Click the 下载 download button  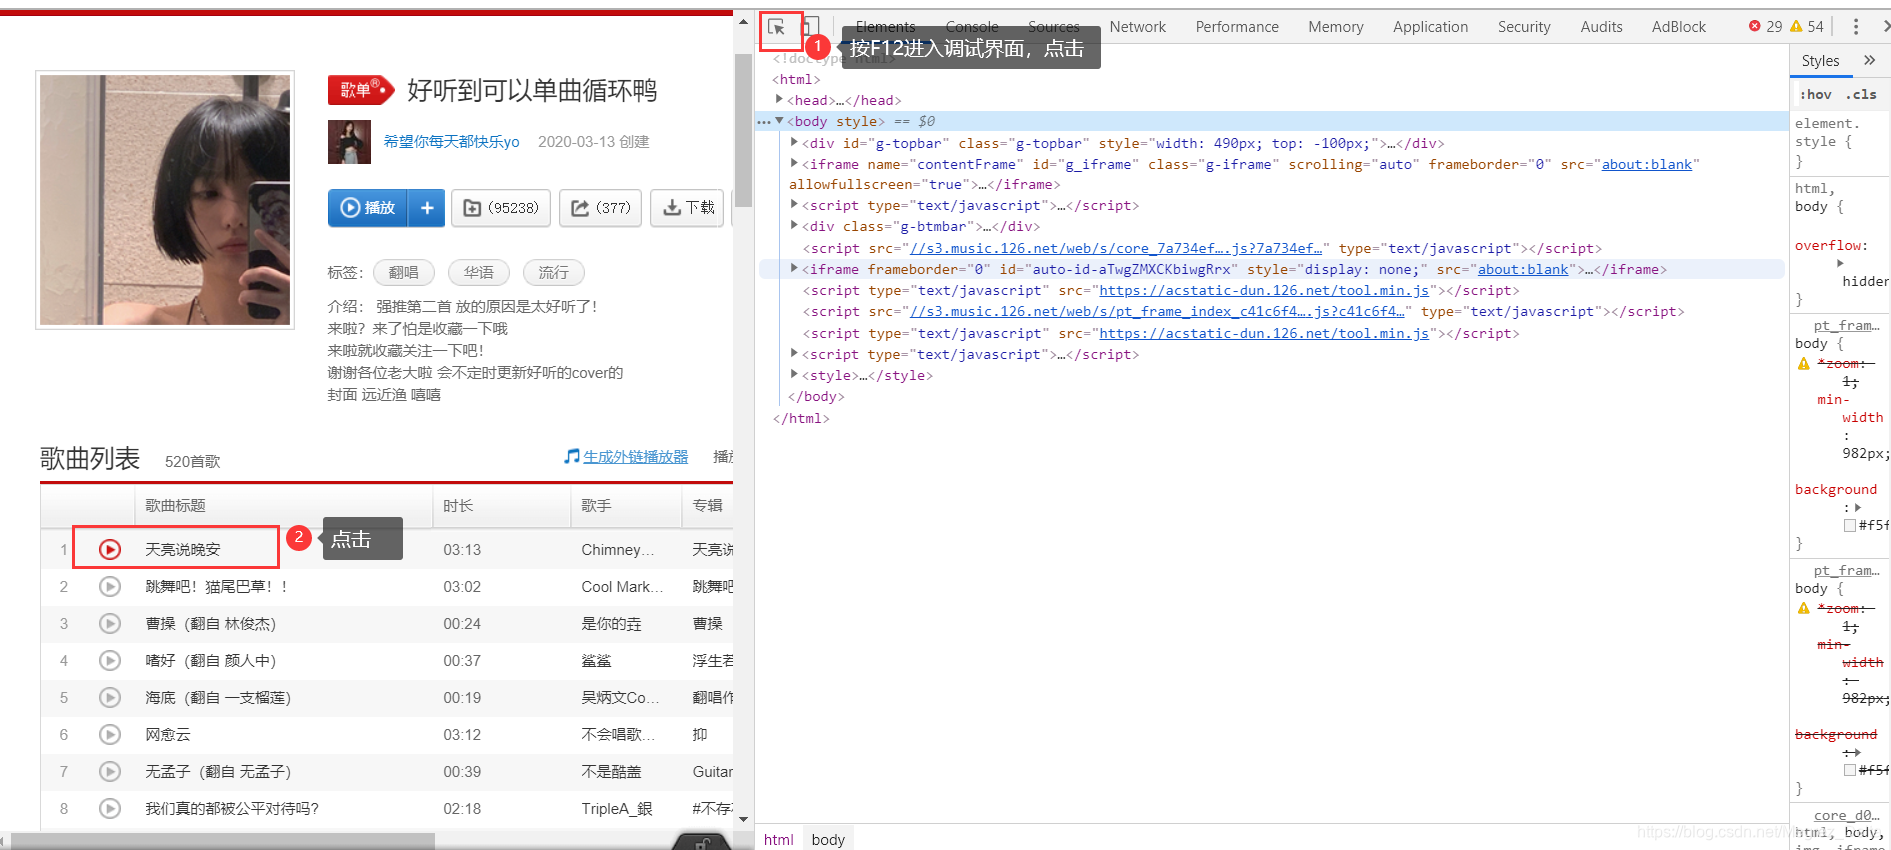tap(687, 207)
